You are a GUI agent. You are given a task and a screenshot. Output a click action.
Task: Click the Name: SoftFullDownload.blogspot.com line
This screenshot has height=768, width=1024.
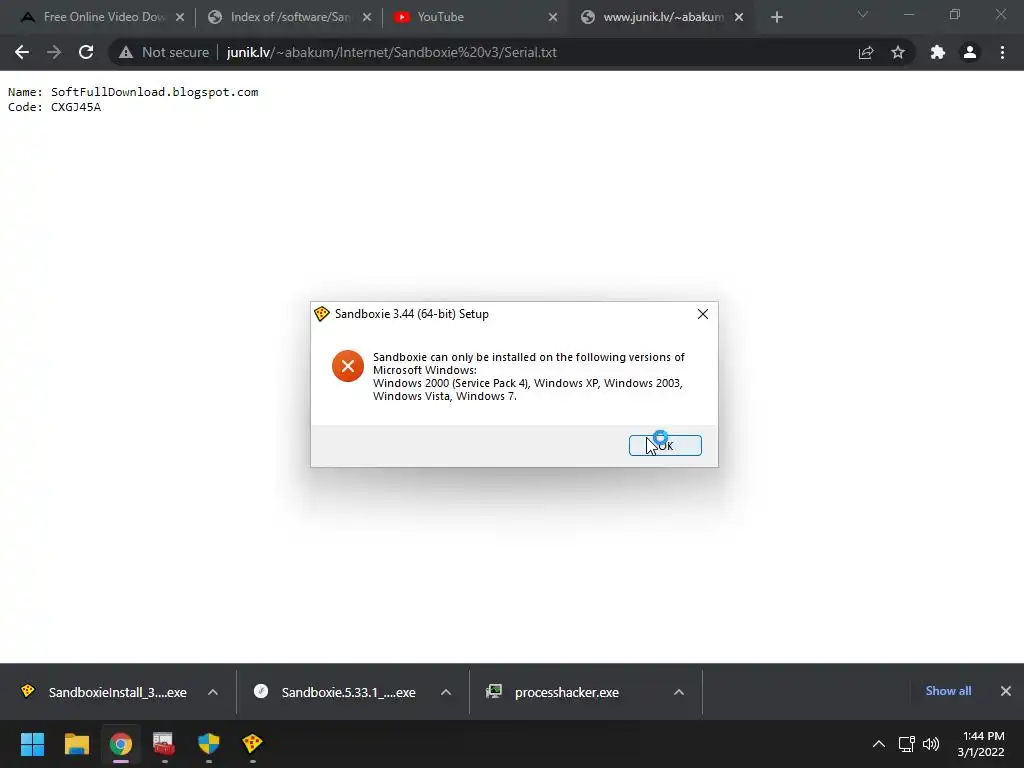point(133,92)
